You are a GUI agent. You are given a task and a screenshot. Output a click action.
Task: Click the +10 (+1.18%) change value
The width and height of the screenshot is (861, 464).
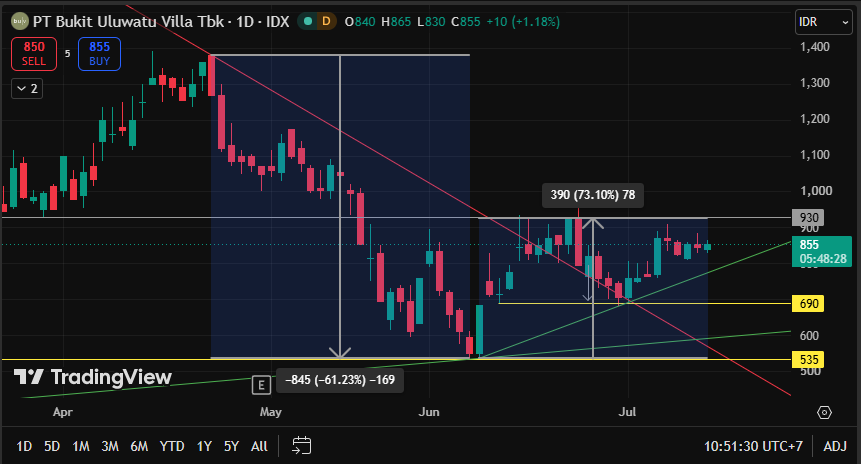coord(523,22)
